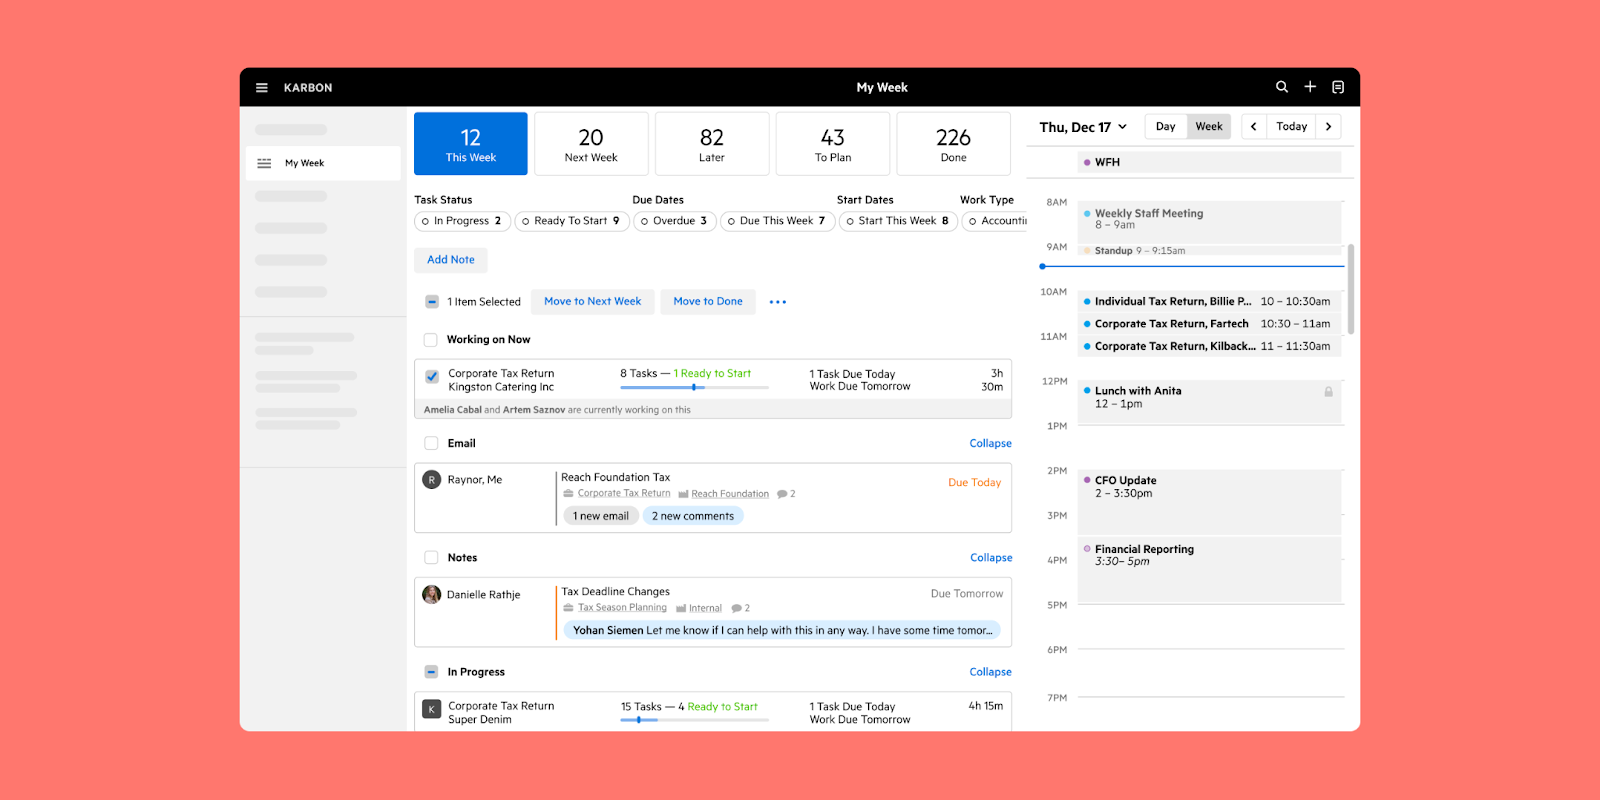Open the Internal link under Tax Deadline Changes
This screenshot has height=800, width=1600.
[x=705, y=608]
